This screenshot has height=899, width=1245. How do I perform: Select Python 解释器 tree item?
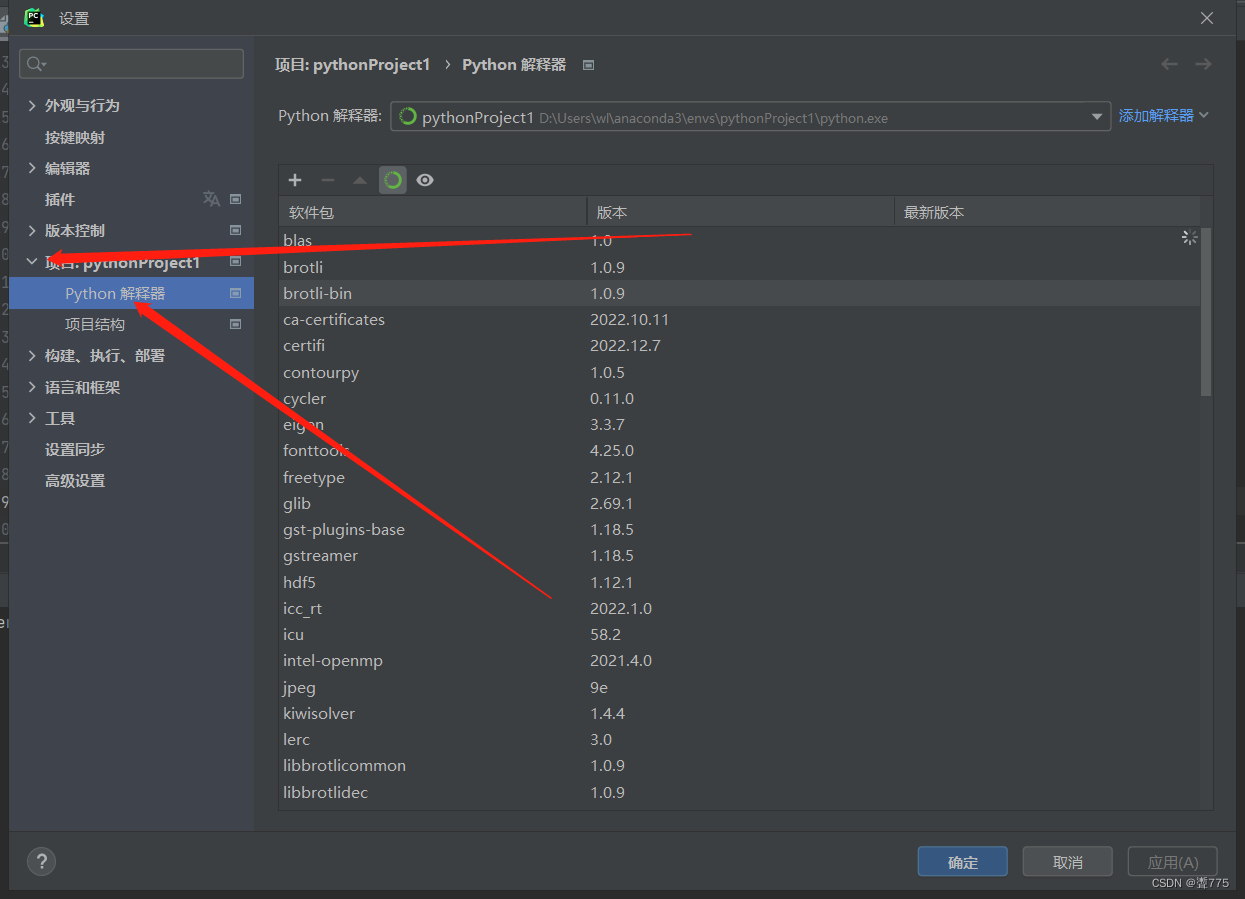tap(131, 293)
